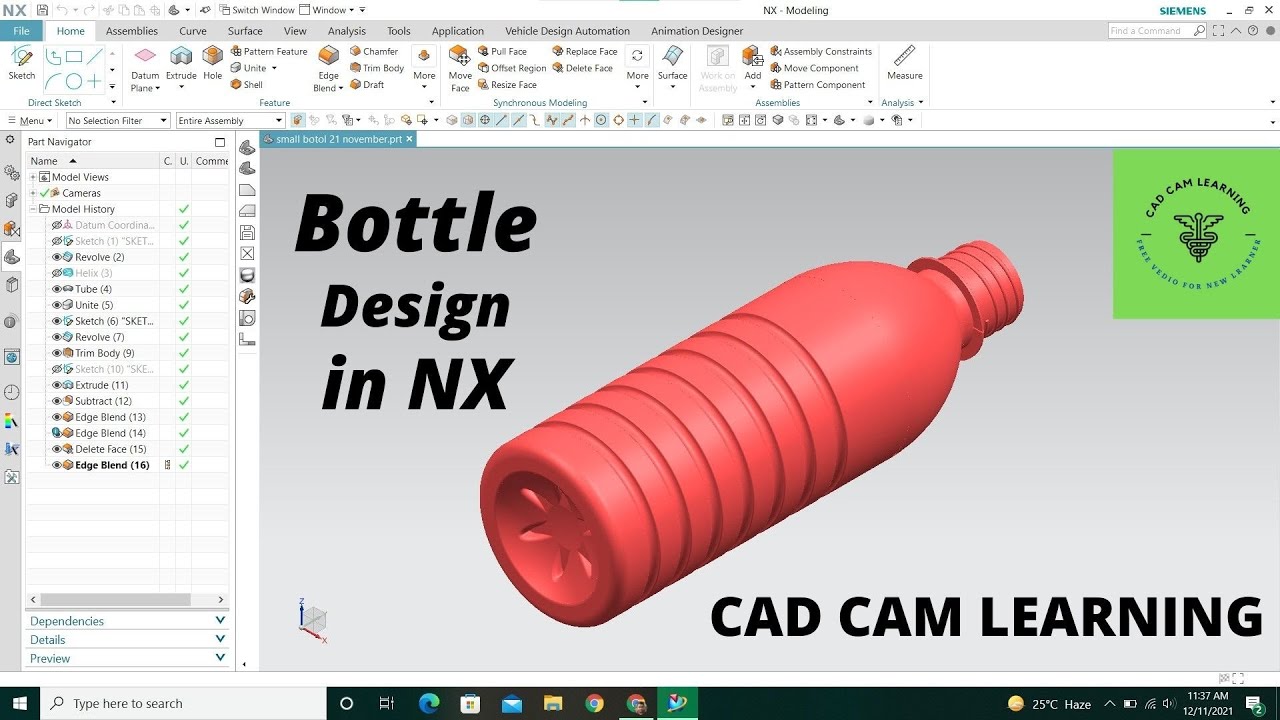This screenshot has height=720, width=1280.
Task: Collapse the Model History node
Action: tap(33, 209)
